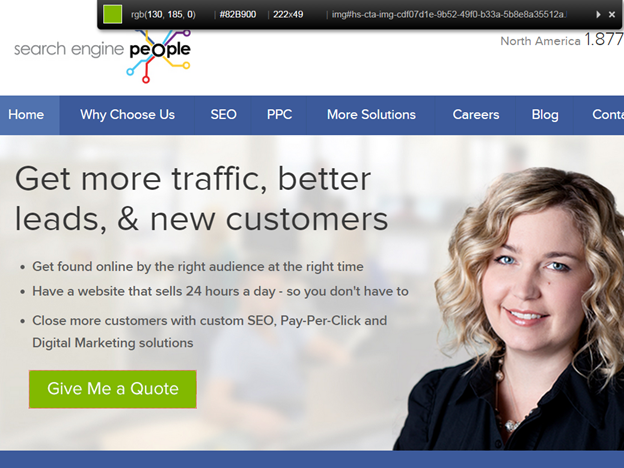Click the rgb(130, 185, 0) color value
624x468 pixels.
coord(163,15)
